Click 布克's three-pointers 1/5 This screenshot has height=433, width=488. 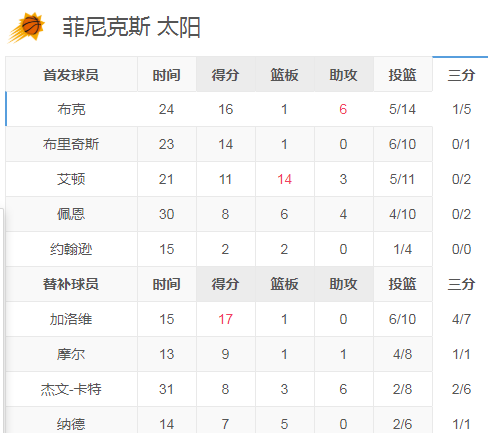click(x=461, y=109)
